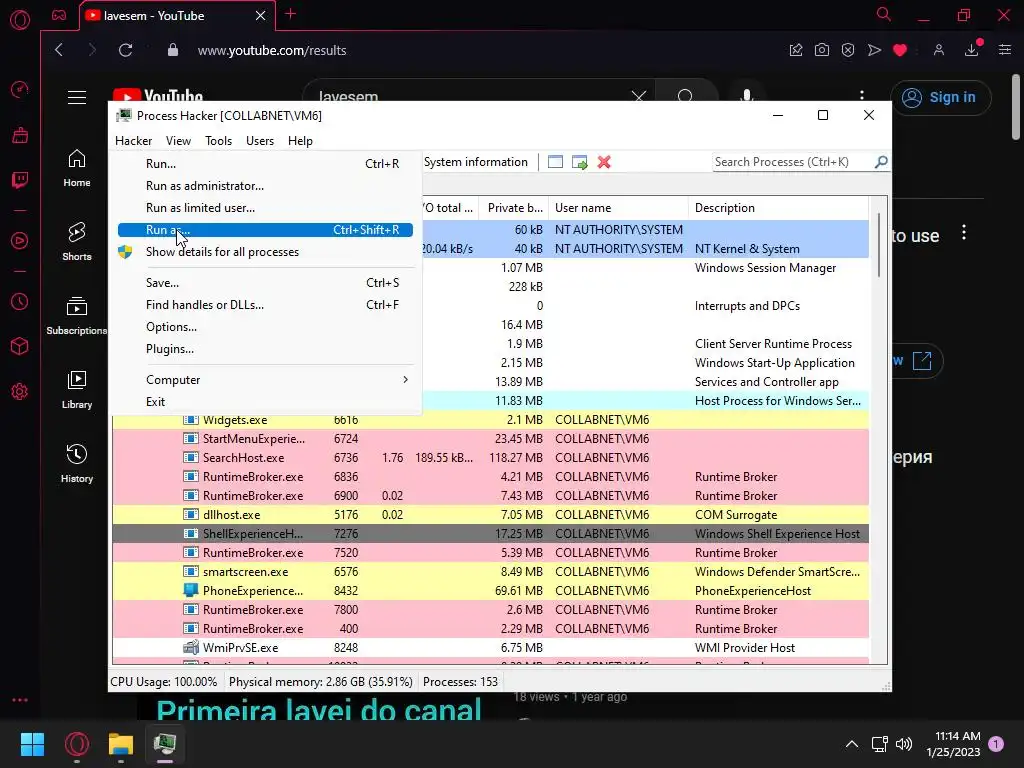Click Show details for all processes
The height and width of the screenshot is (768, 1024).
click(x=265, y=252)
